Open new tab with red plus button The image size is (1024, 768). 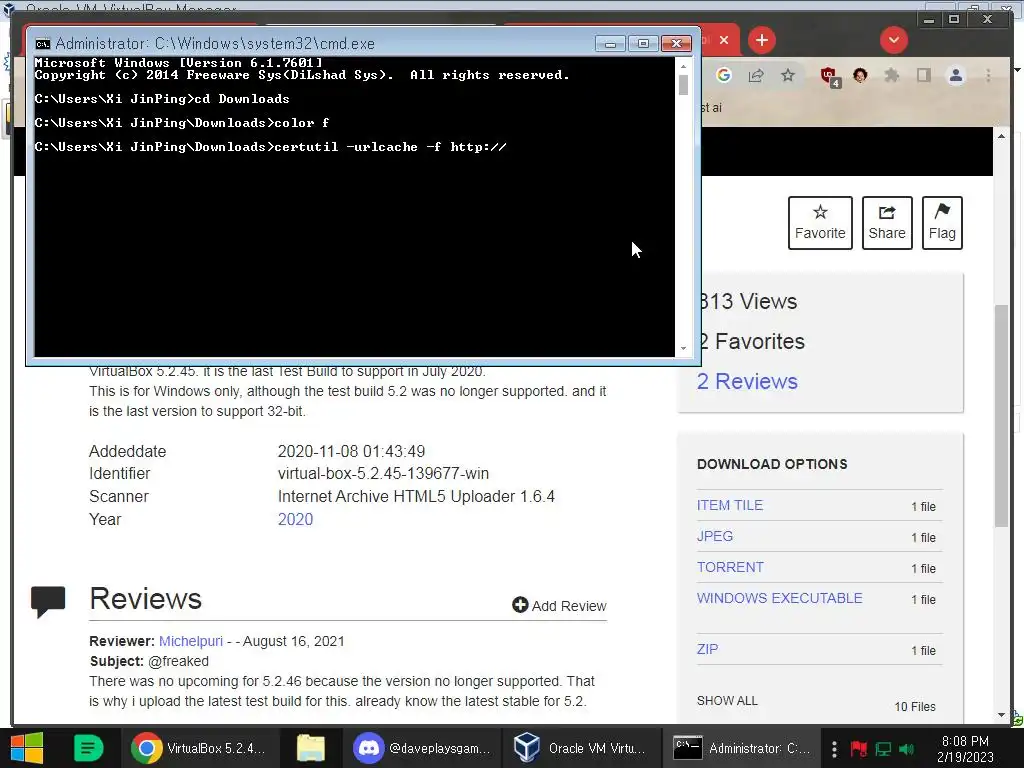click(x=761, y=40)
